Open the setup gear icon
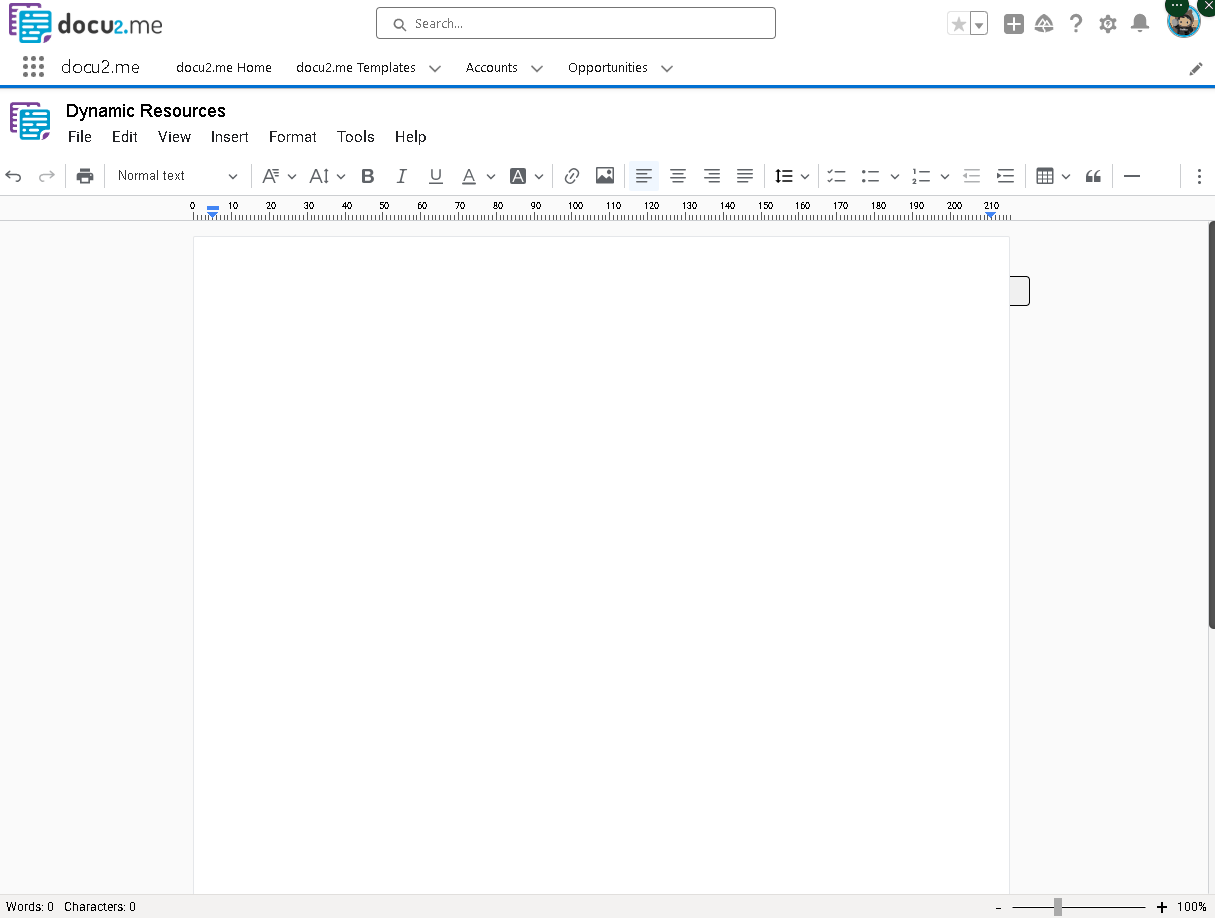Viewport: 1215px width, 918px height. click(1108, 24)
